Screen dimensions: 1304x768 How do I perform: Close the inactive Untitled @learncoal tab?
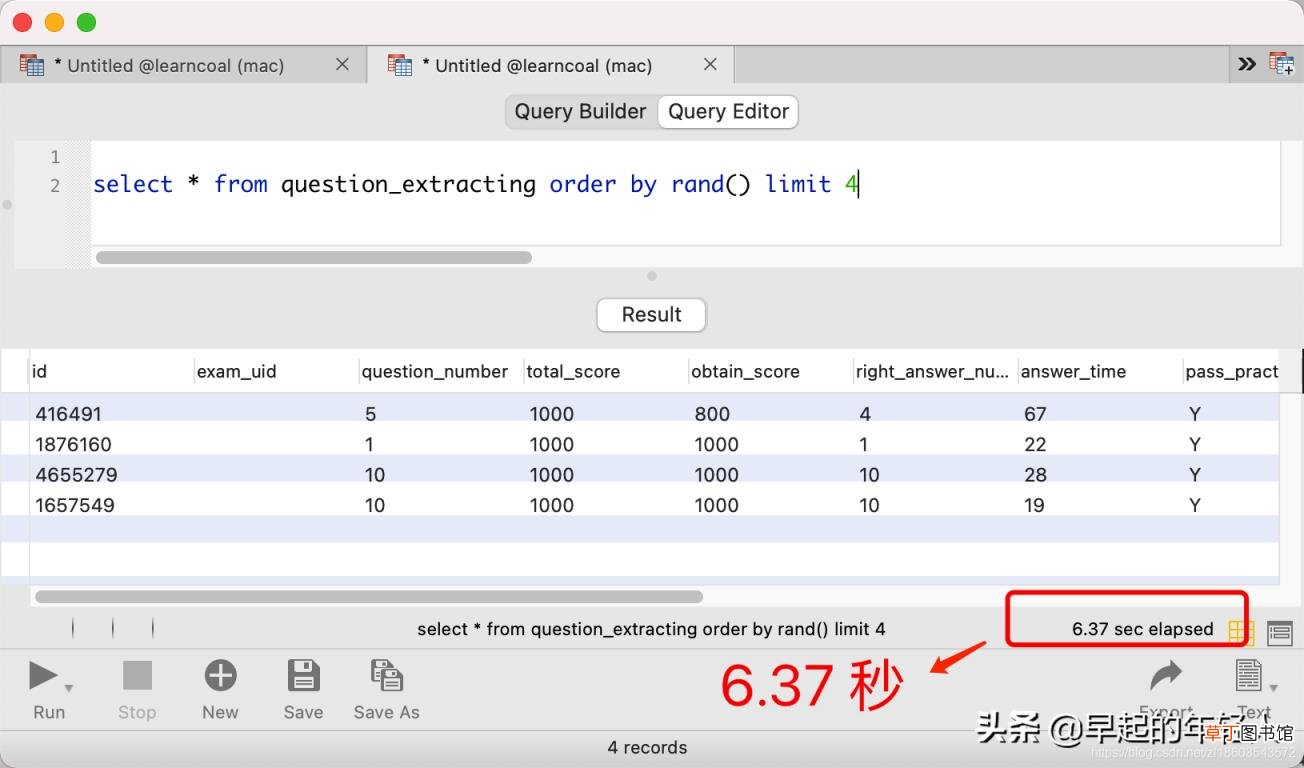tap(342, 64)
